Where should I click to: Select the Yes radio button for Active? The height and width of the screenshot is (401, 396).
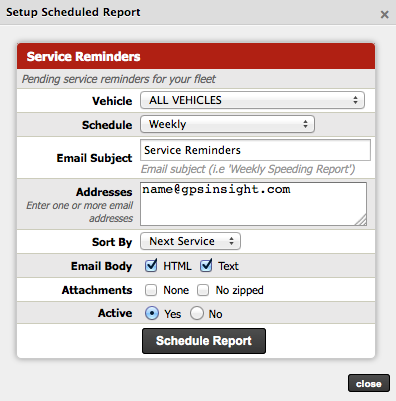coord(152,313)
